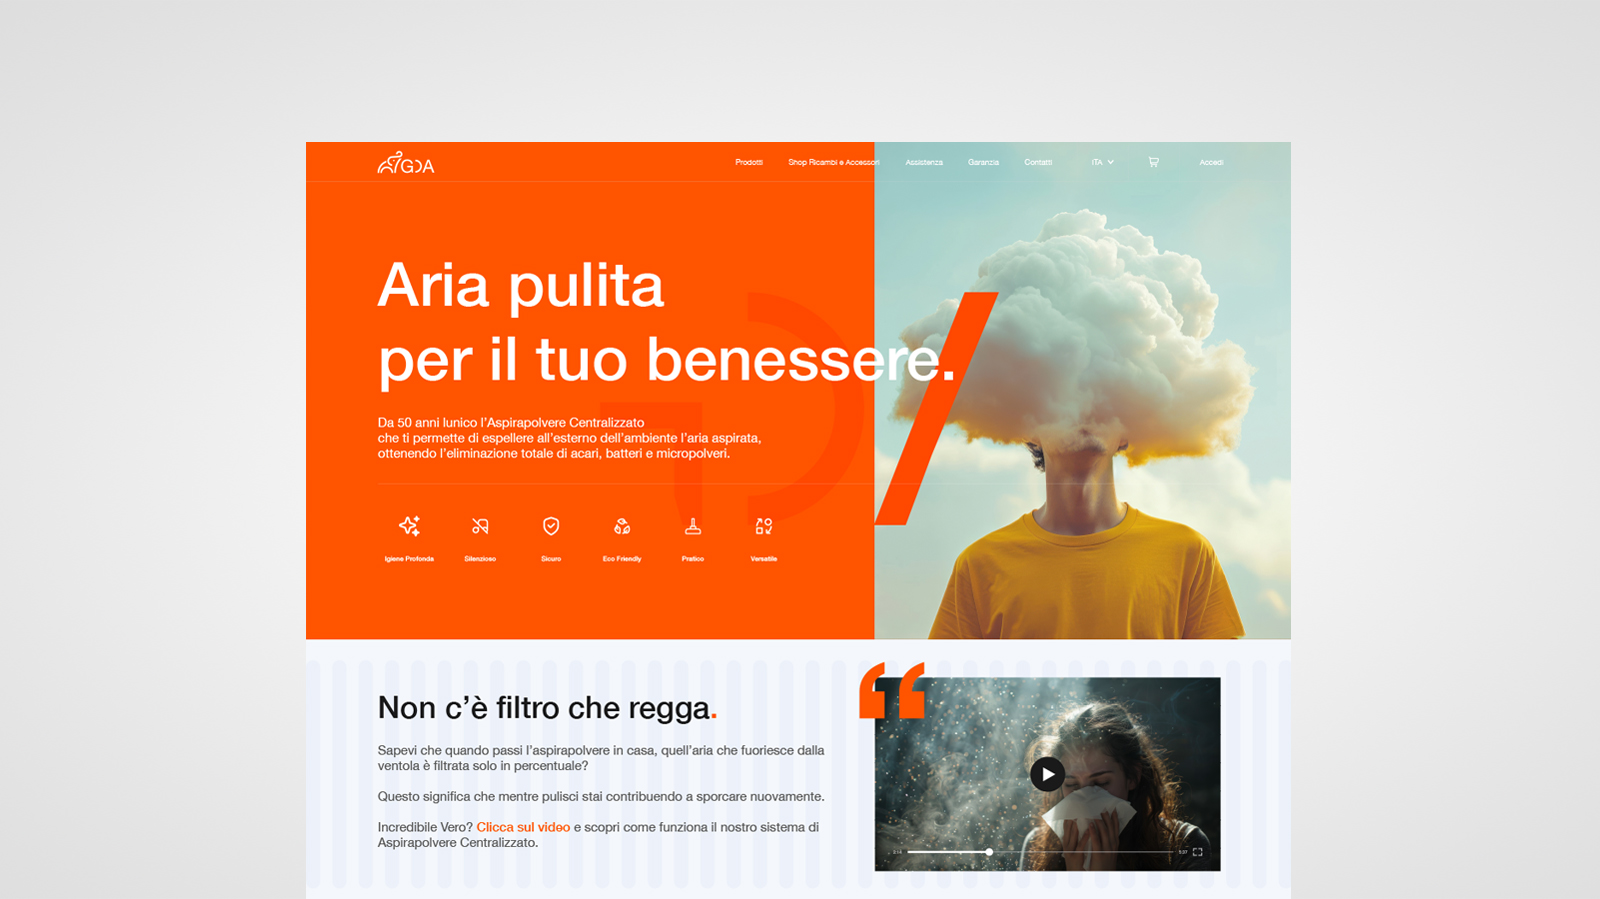Click the Sicuro shield icon
This screenshot has width=1600, height=899.
pyautogui.click(x=551, y=526)
